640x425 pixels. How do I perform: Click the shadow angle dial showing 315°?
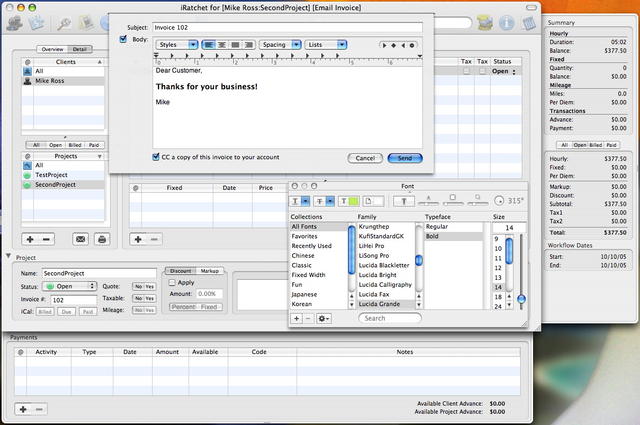499,201
